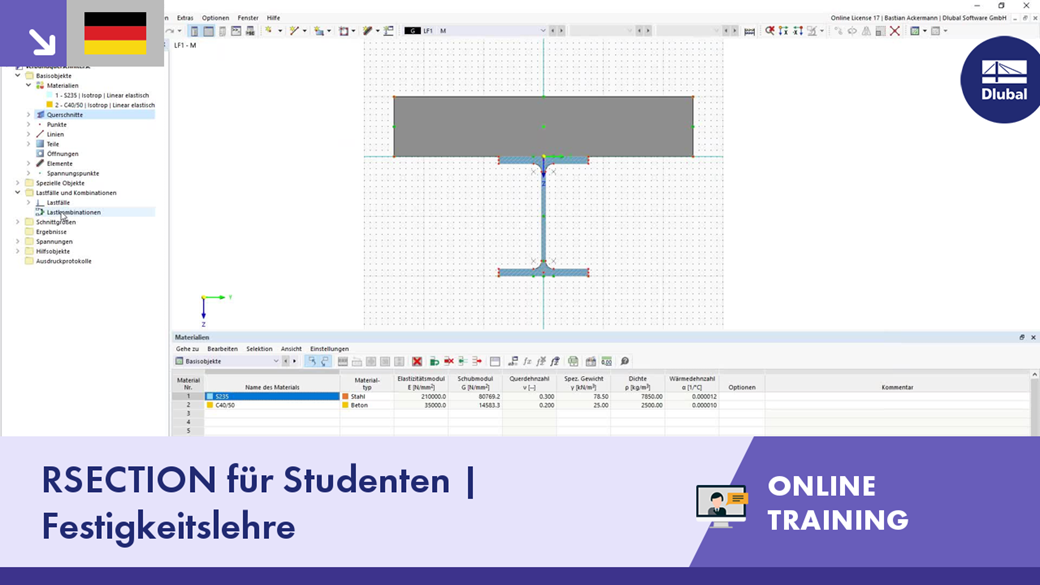Open Bearbeiten menu in Materialien panel
Image resolution: width=1040 pixels, height=585 pixels.
click(x=222, y=349)
